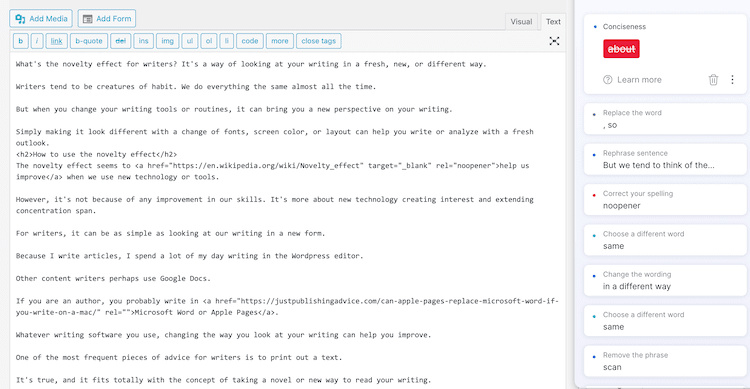The width and height of the screenshot is (750, 389).
Task: Toggle distraction-free fullscreen icon
Action: click(554, 41)
